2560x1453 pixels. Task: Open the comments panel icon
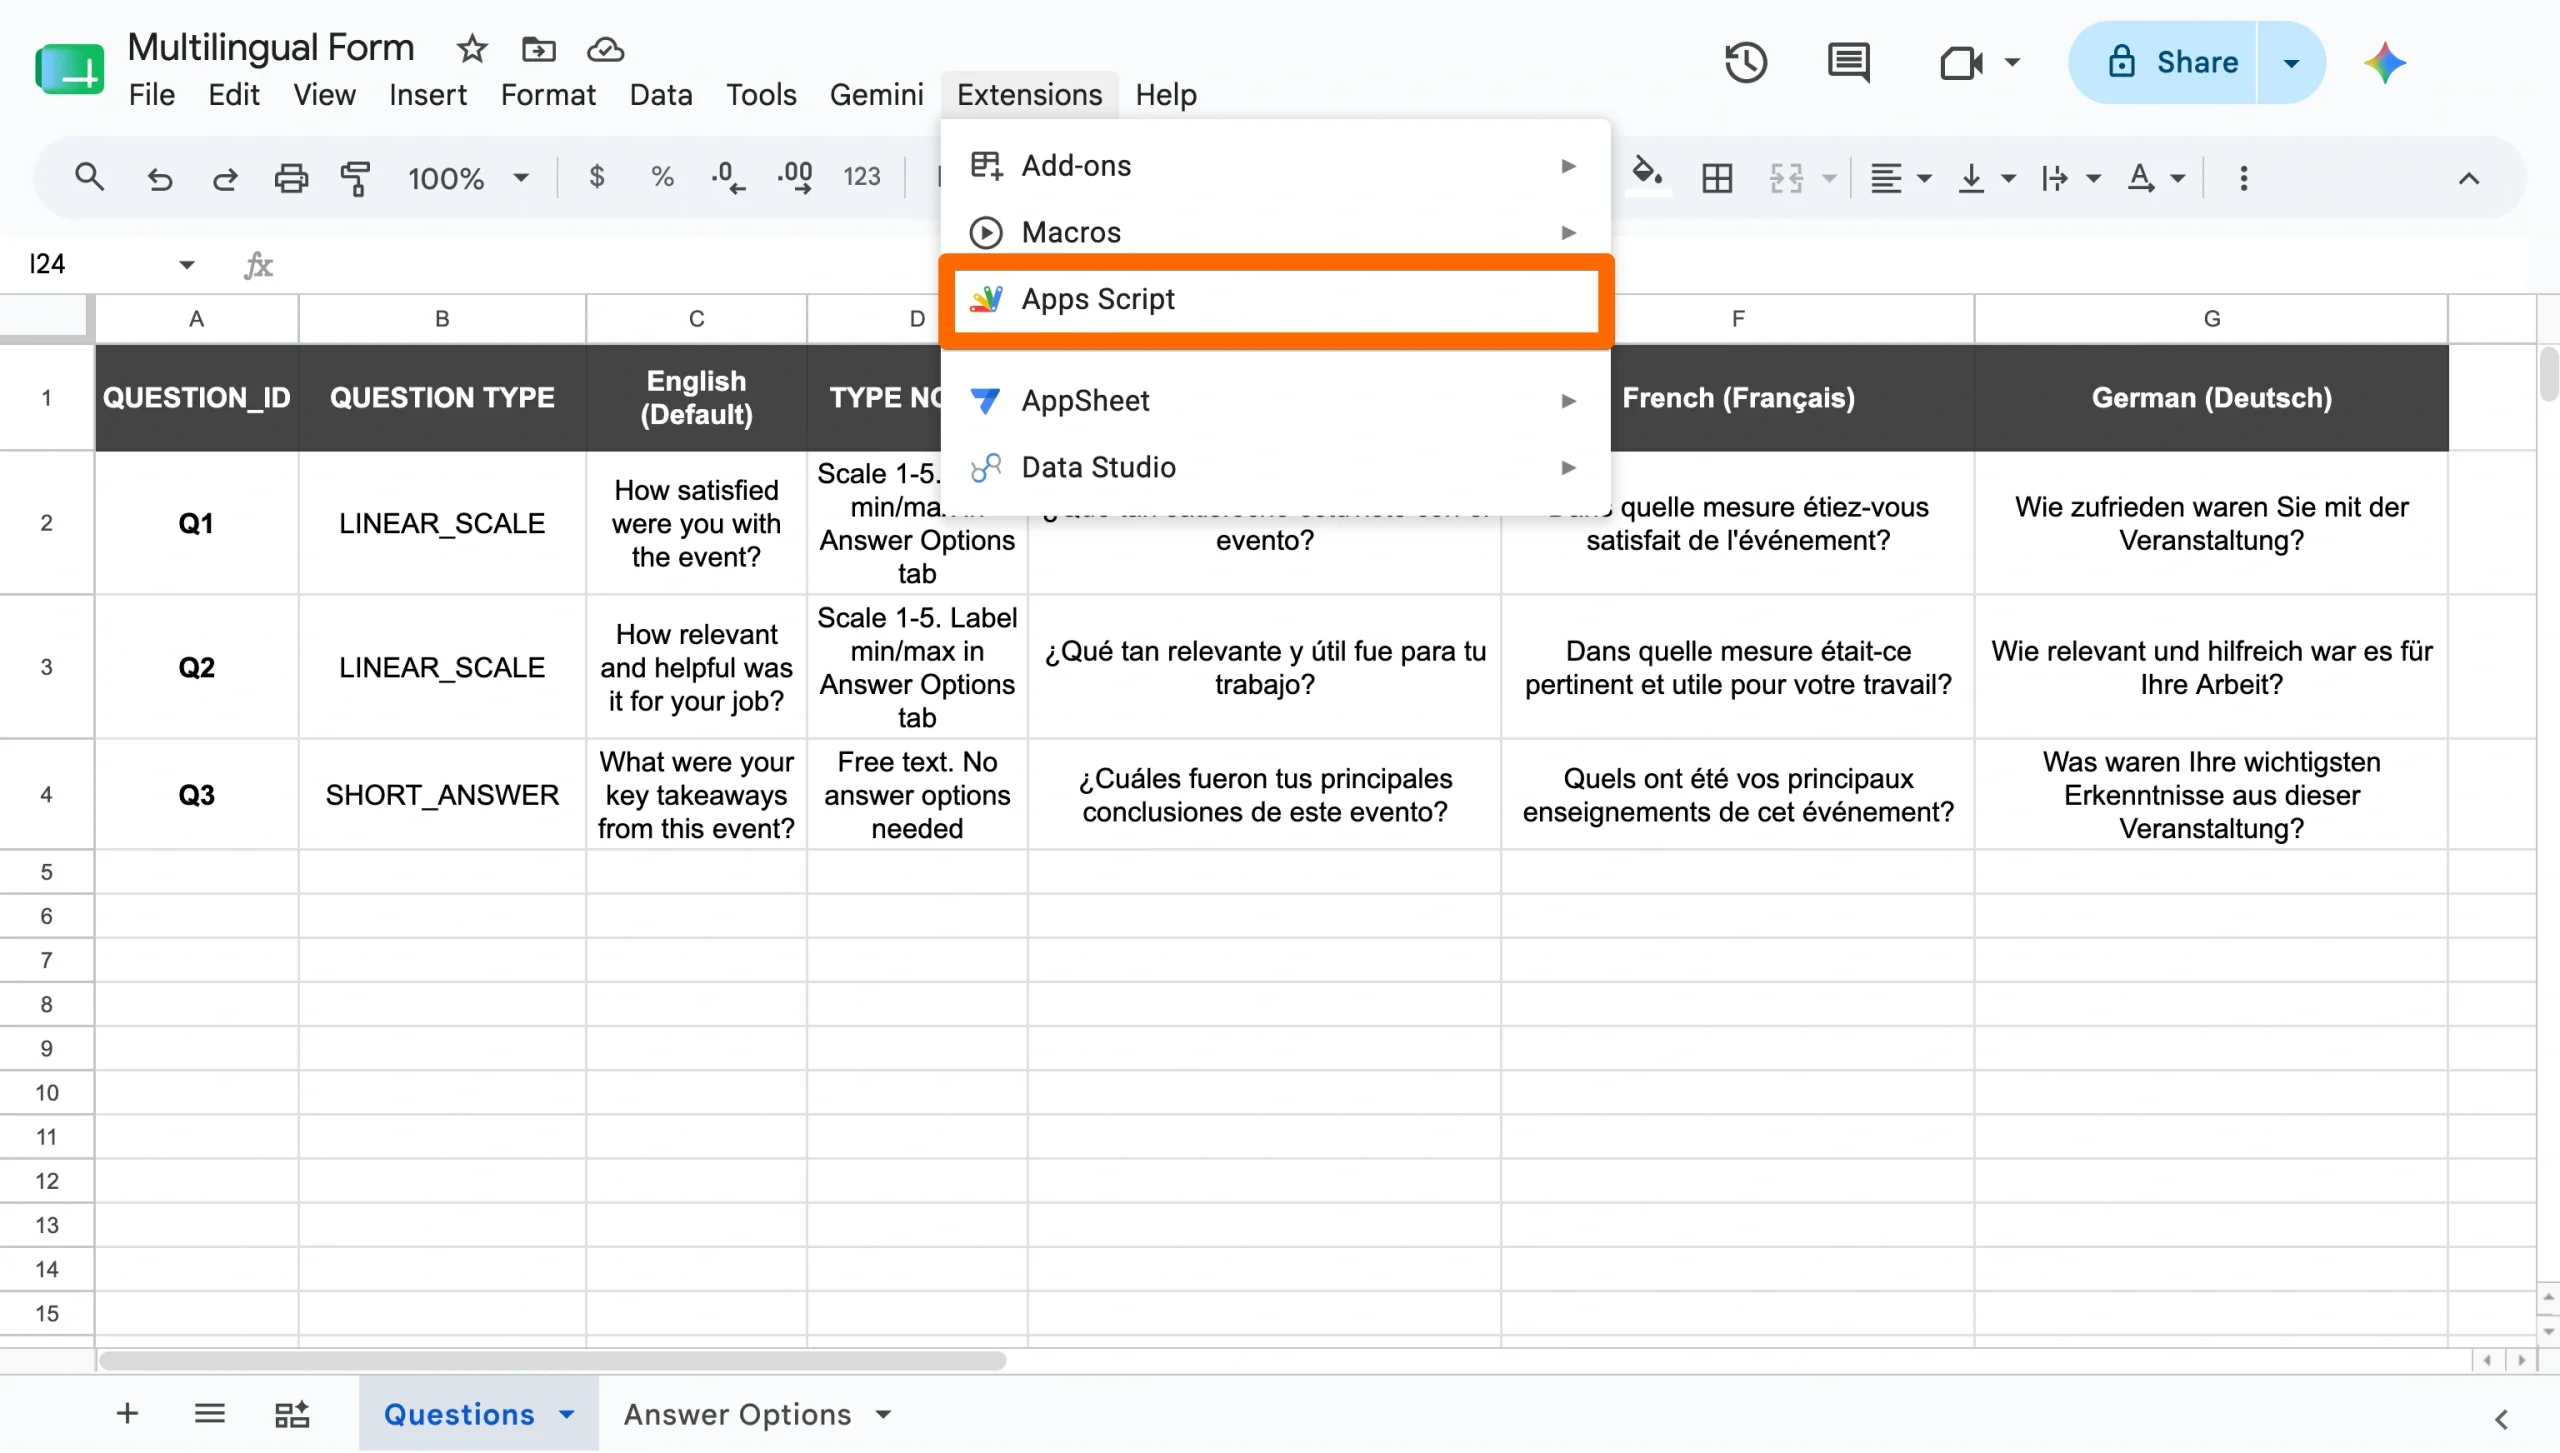(1848, 63)
